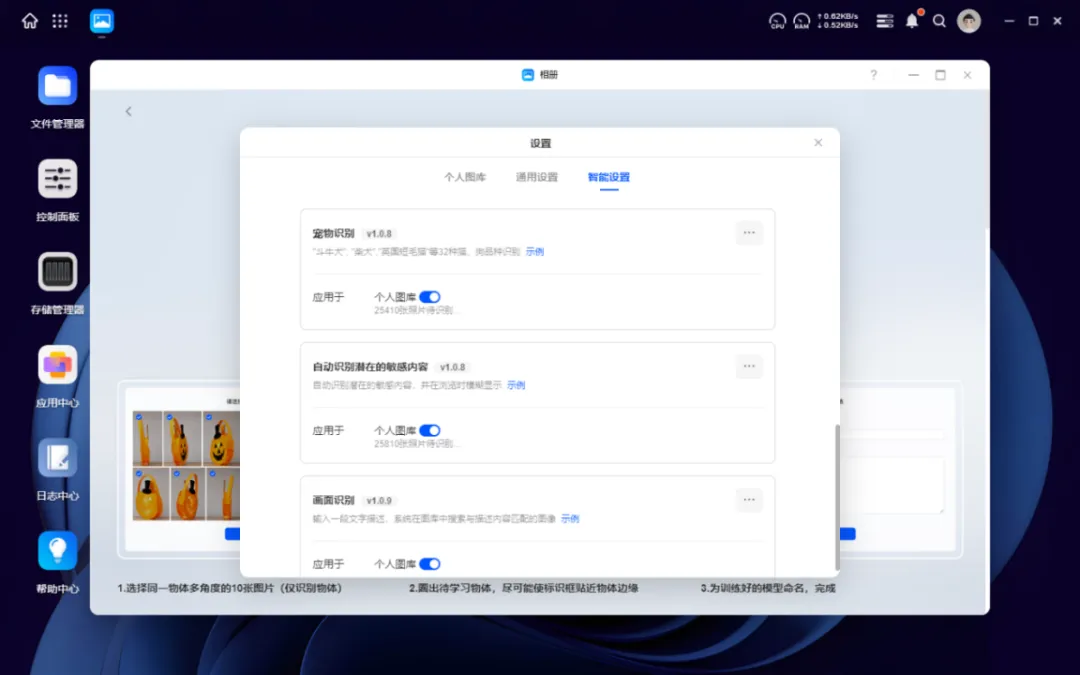Open the 文件管理器 from the dock
The width and height of the screenshot is (1080, 675).
point(57,85)
